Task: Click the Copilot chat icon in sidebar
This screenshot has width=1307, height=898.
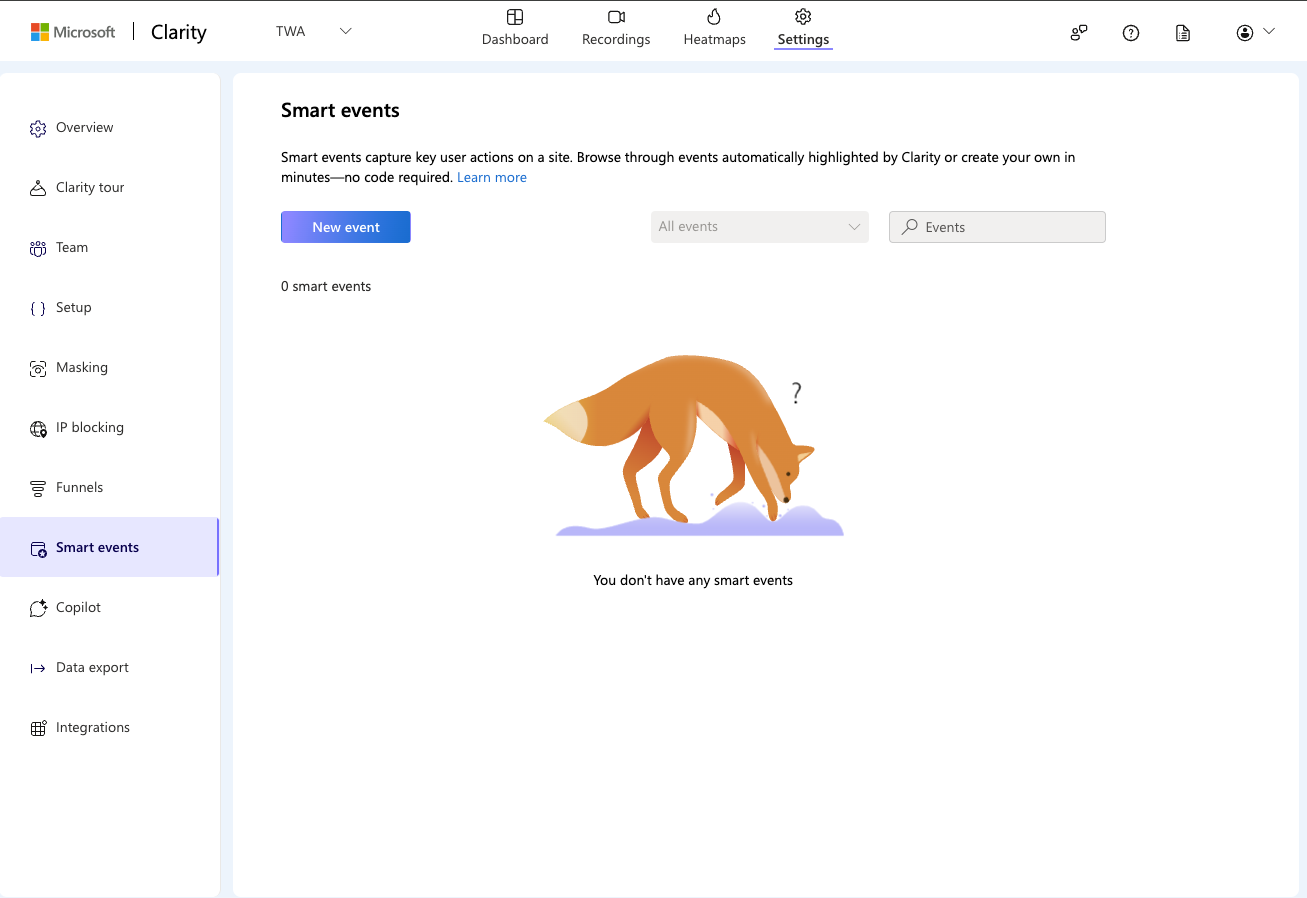Action: tap(38, 608)
